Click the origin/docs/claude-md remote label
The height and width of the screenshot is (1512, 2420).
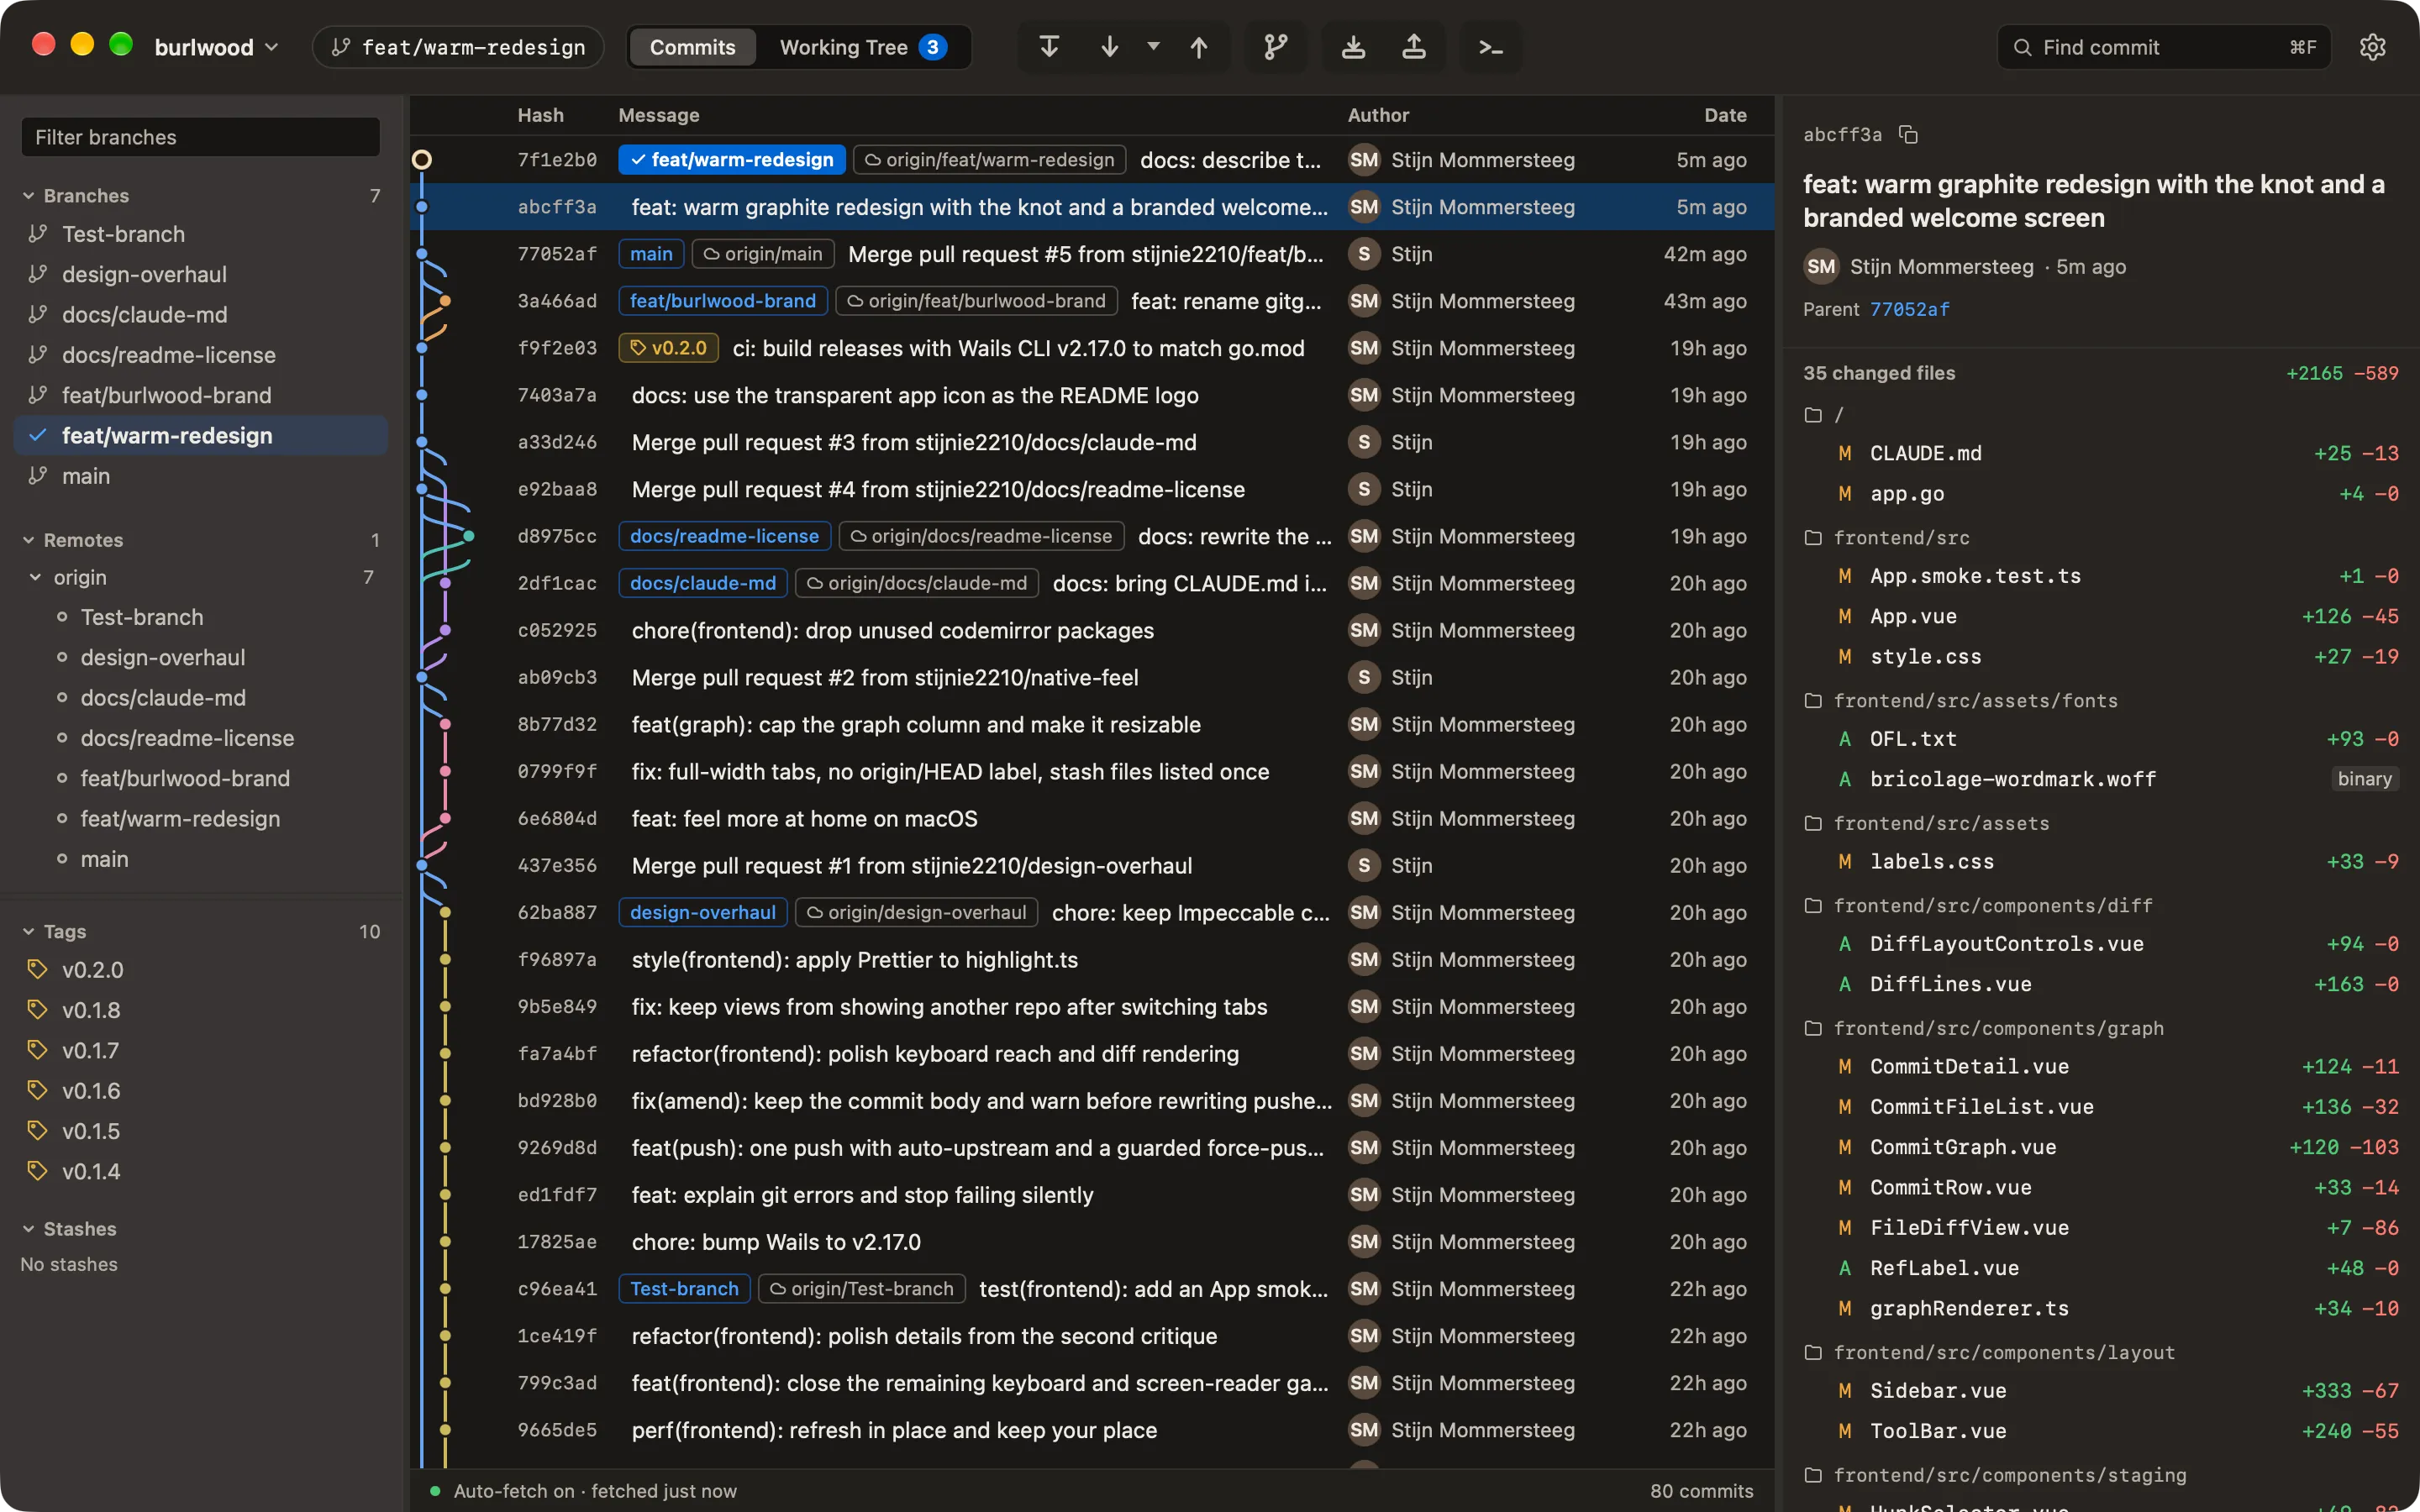[x=917, y=583]
